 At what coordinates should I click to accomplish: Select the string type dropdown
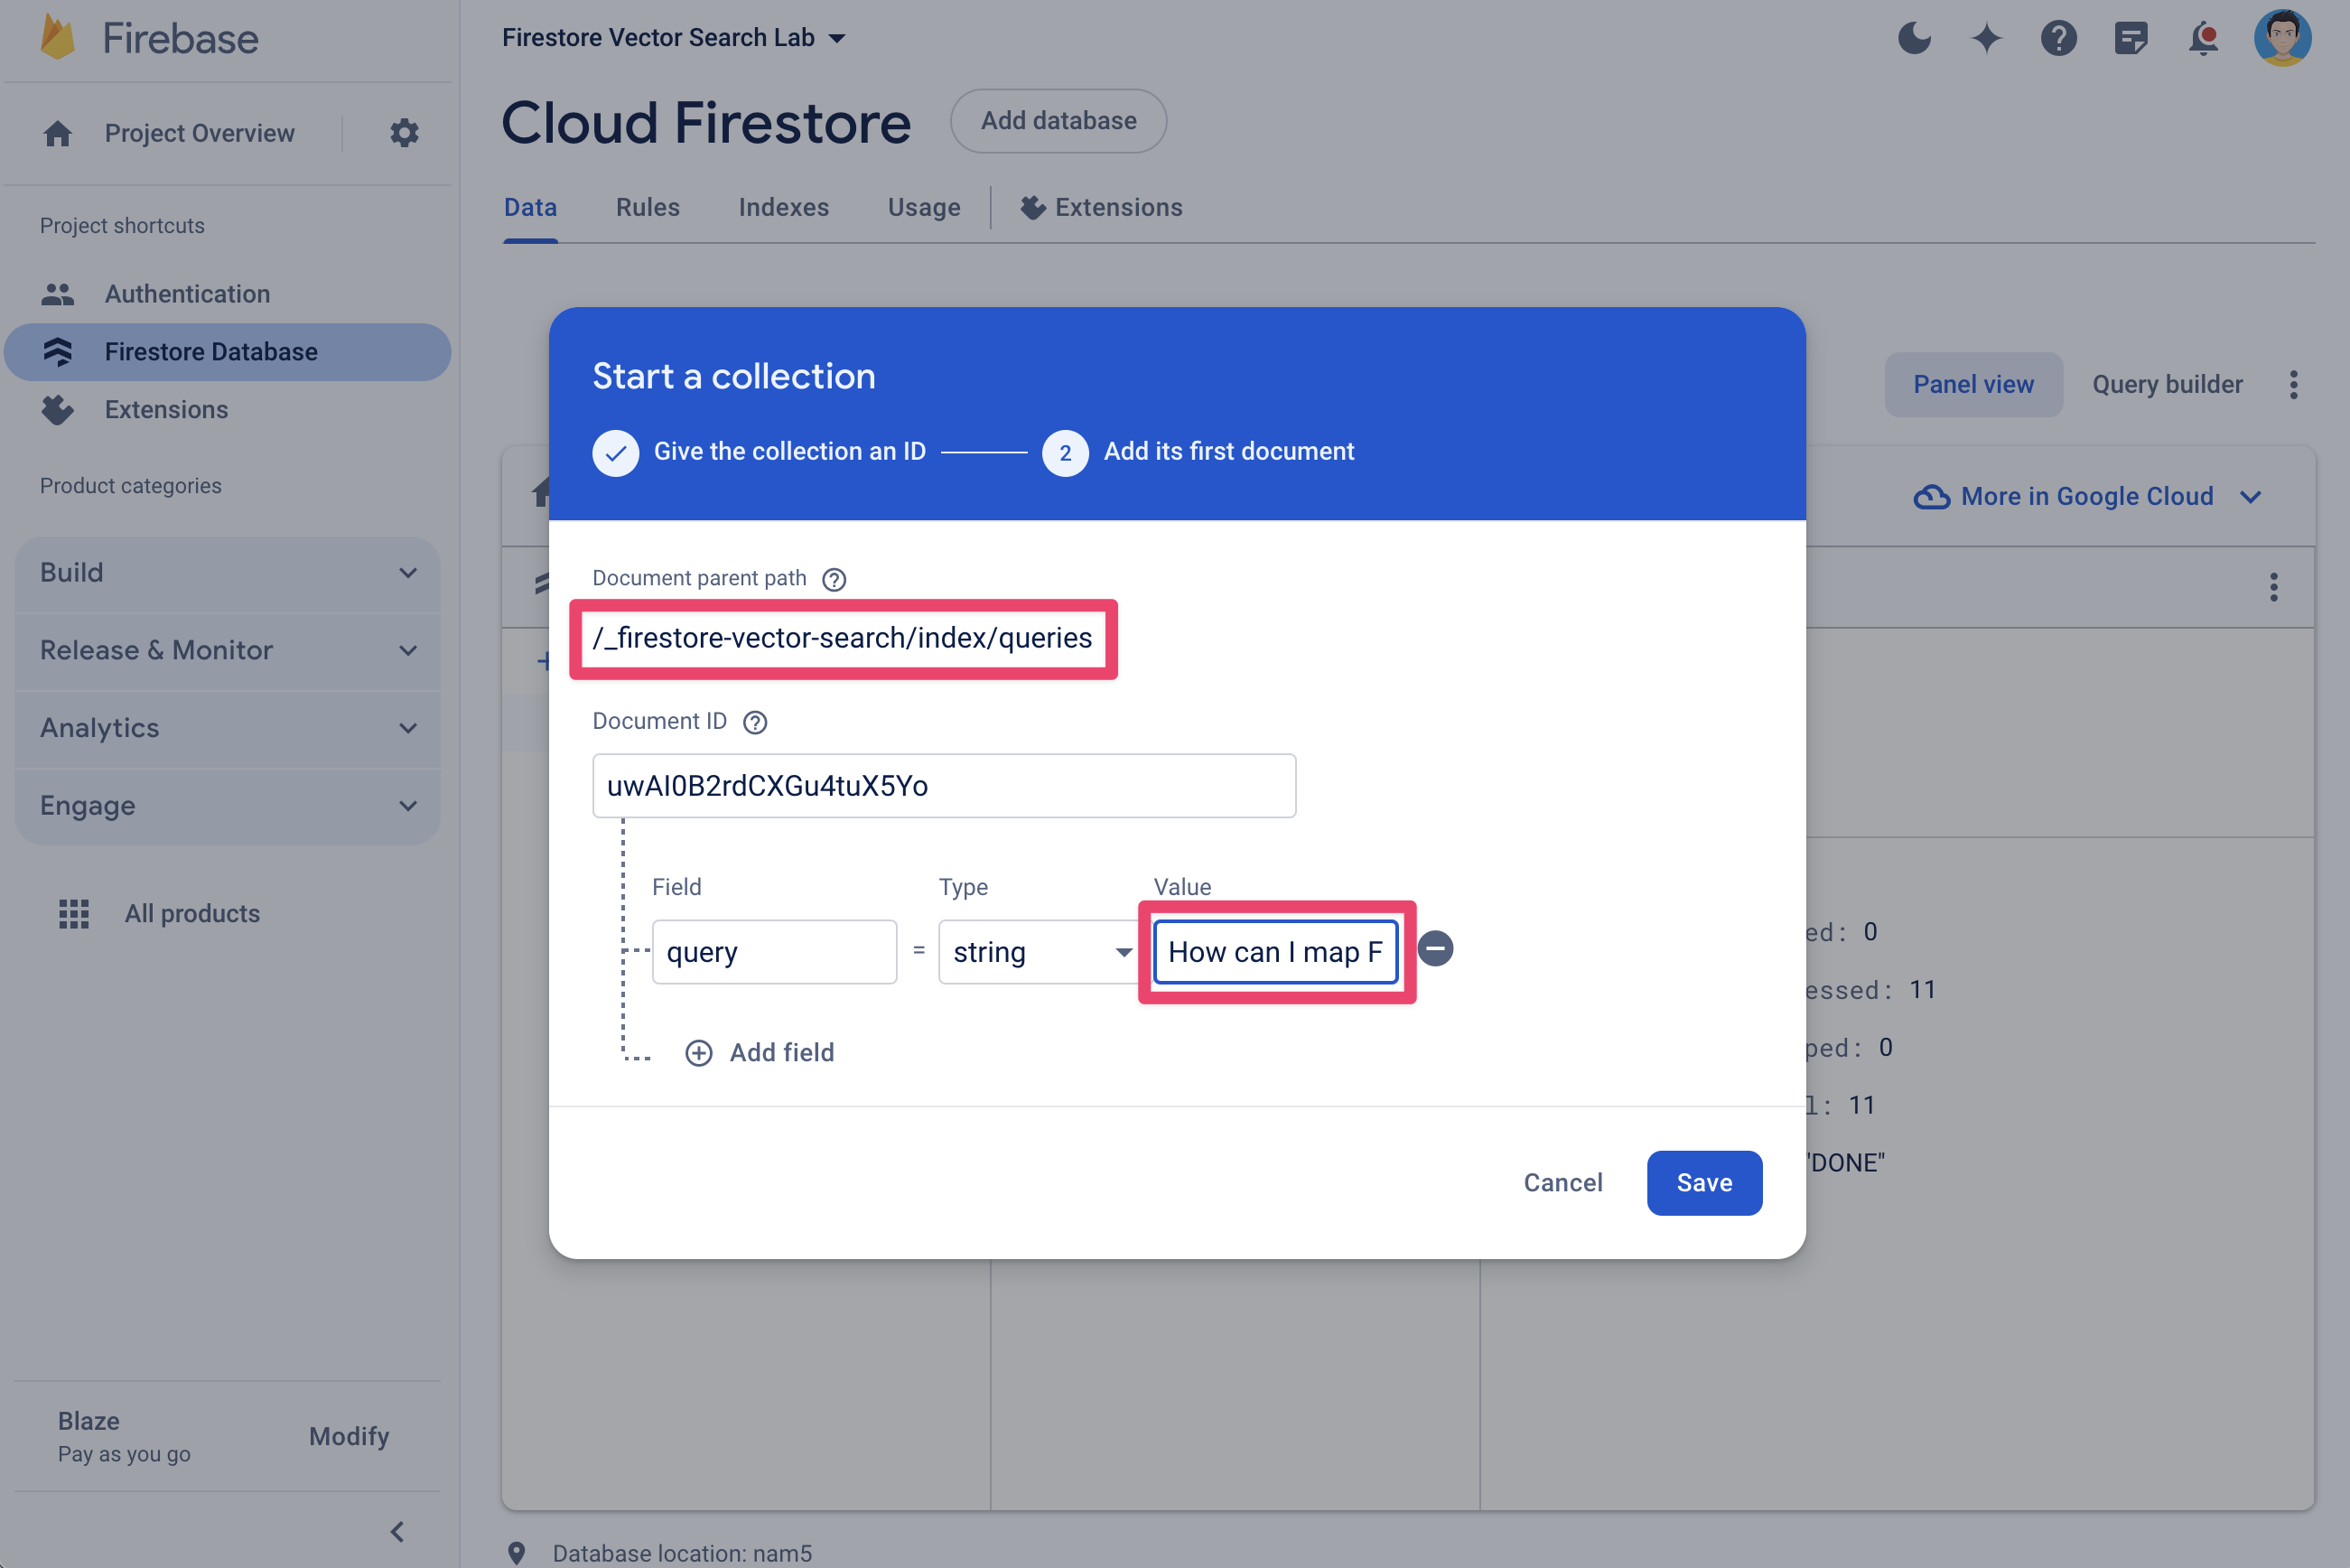(x=1036, y=950)
